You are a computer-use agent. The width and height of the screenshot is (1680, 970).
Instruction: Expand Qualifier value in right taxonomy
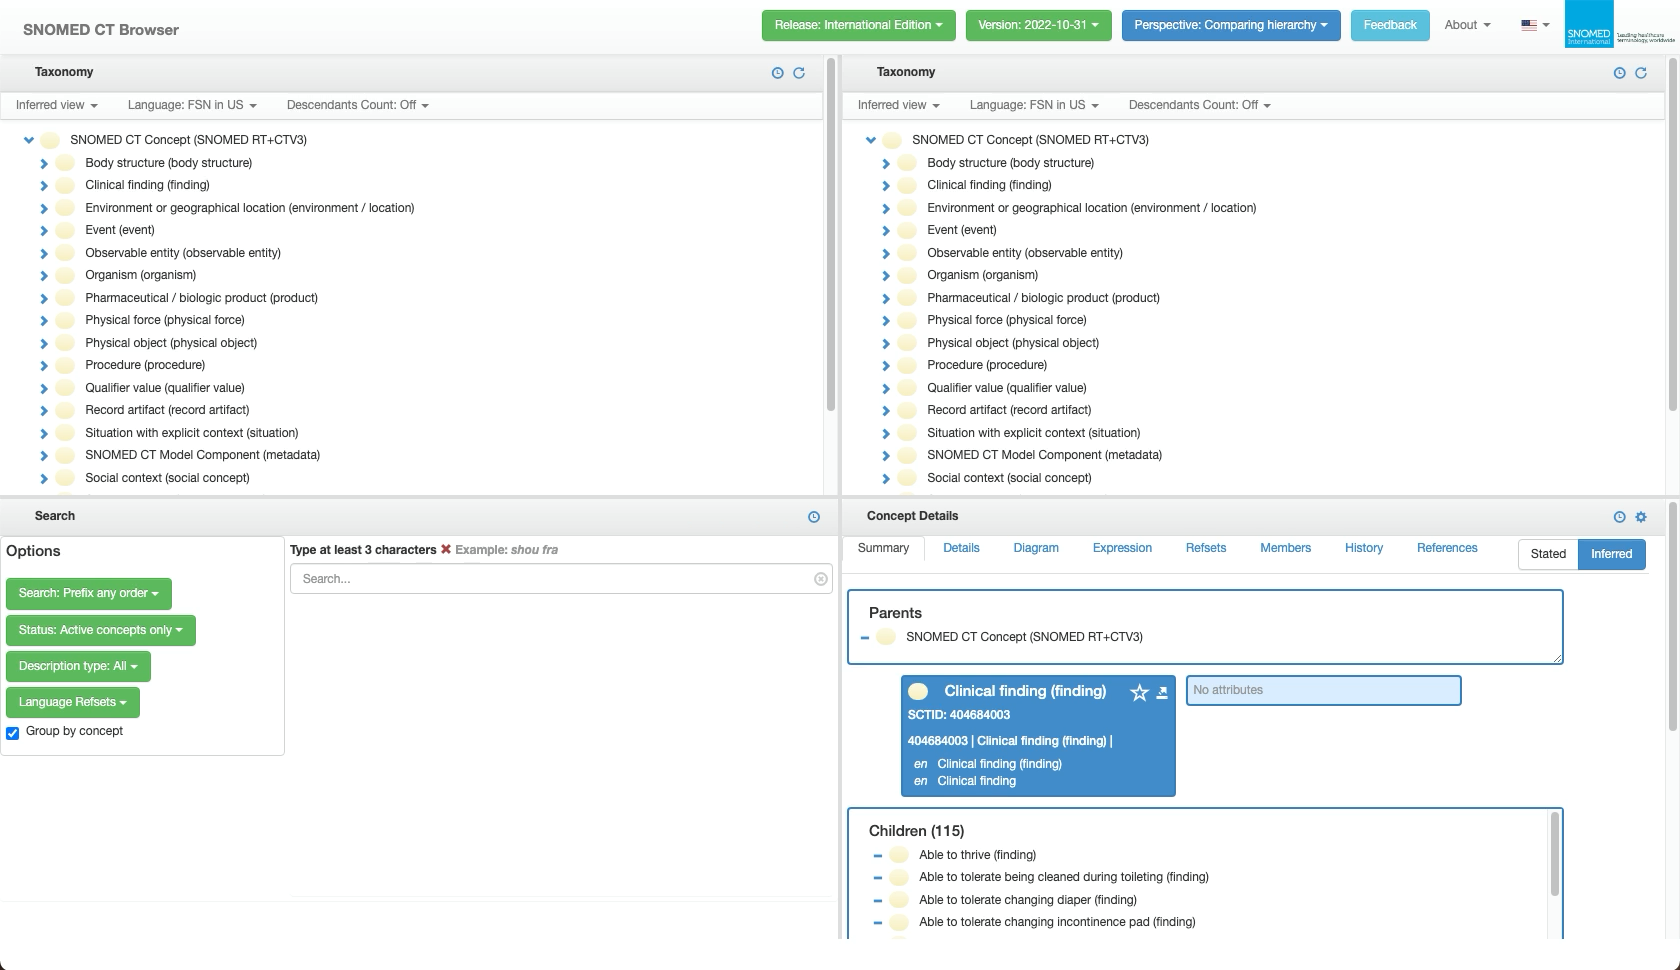[886, 388]
